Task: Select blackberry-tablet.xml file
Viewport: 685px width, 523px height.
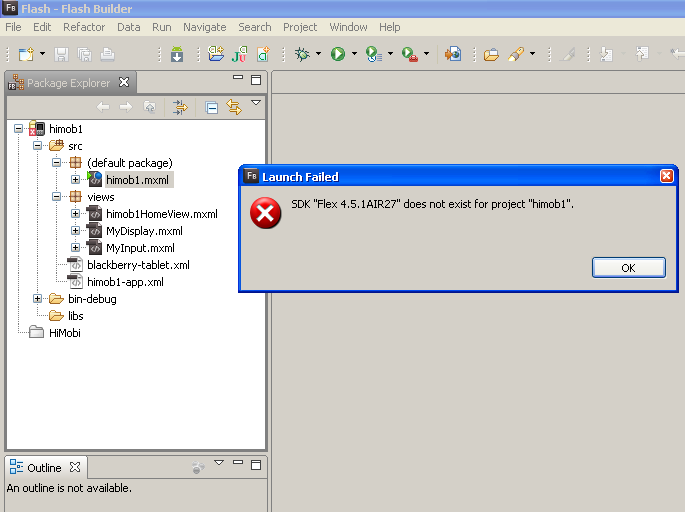Action: click(138, 265)
